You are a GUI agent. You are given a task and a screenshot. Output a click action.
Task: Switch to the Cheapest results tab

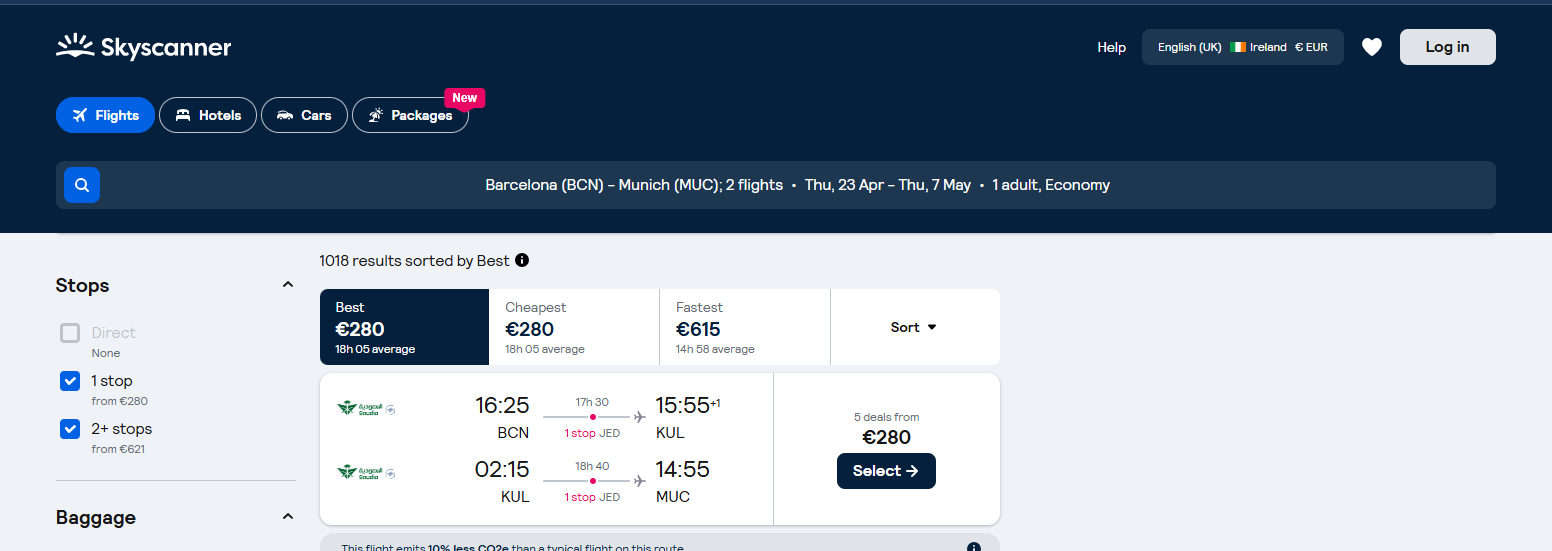574,327
